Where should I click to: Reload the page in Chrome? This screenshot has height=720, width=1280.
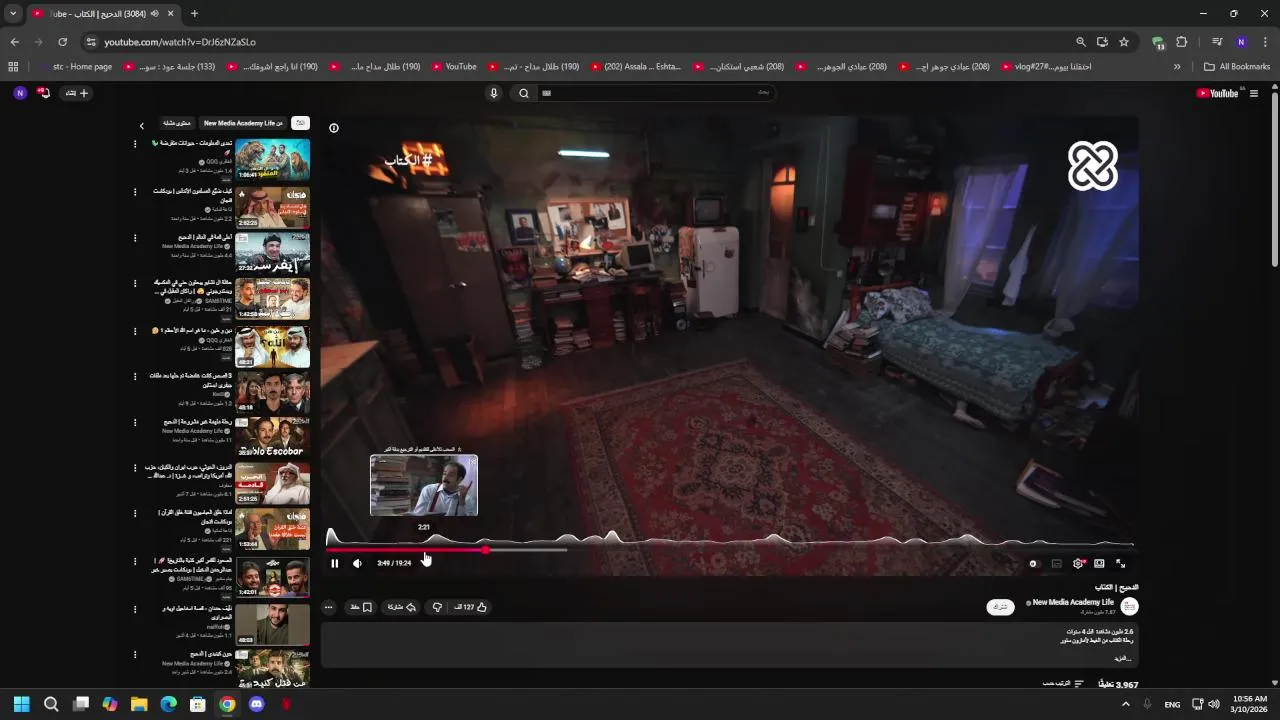pyautogui.click(x=62, y=42)
